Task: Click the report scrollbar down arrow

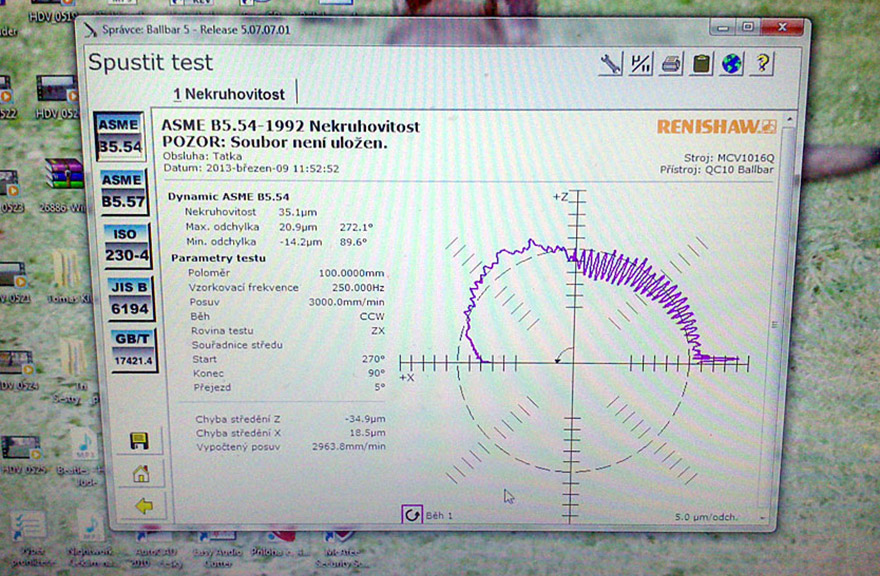Action: 762,517
